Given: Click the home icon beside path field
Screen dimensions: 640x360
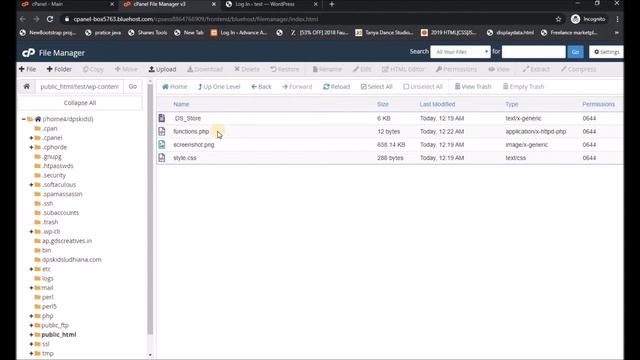Looking at the screenshot, I should pyautogui.click(x=27, y=87).
